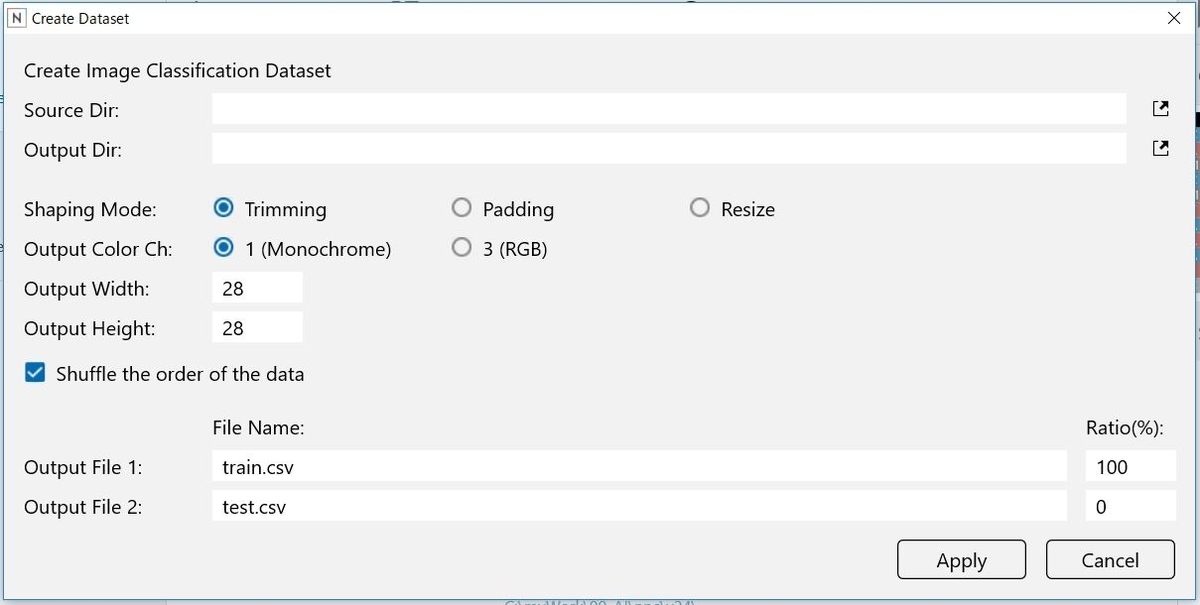Choose 1 (Monochrome) output color channel
Screen dimensions: 1200x605
point(225,248)
